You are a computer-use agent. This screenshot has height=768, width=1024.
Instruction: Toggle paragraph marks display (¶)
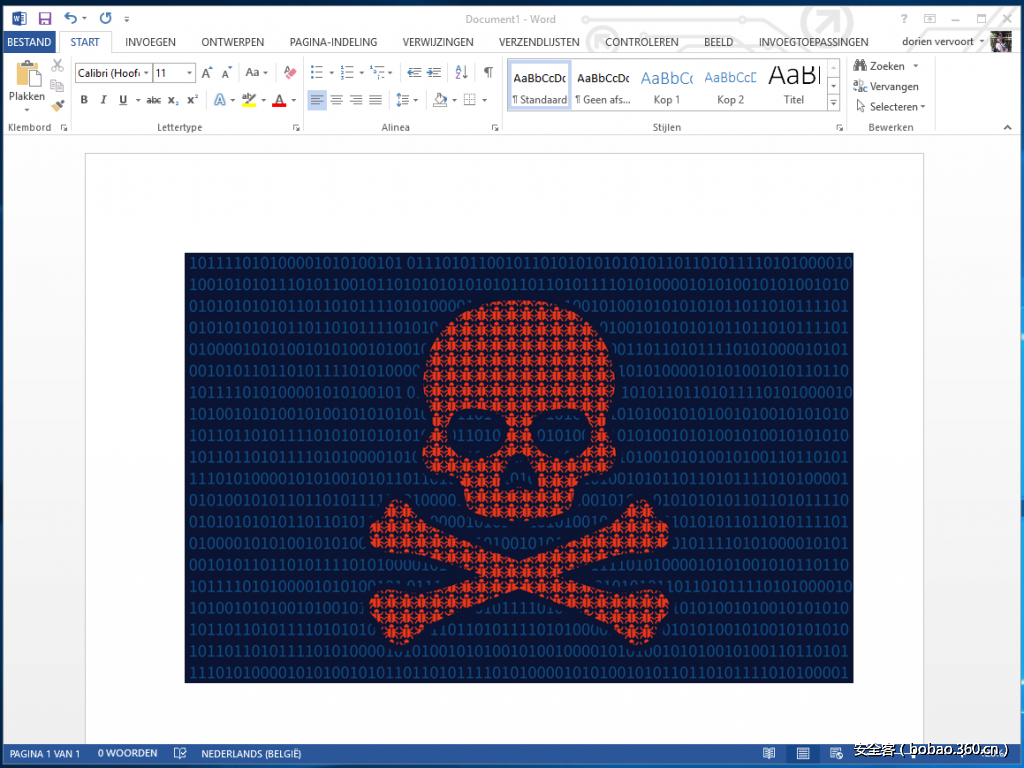click(488, 72)
